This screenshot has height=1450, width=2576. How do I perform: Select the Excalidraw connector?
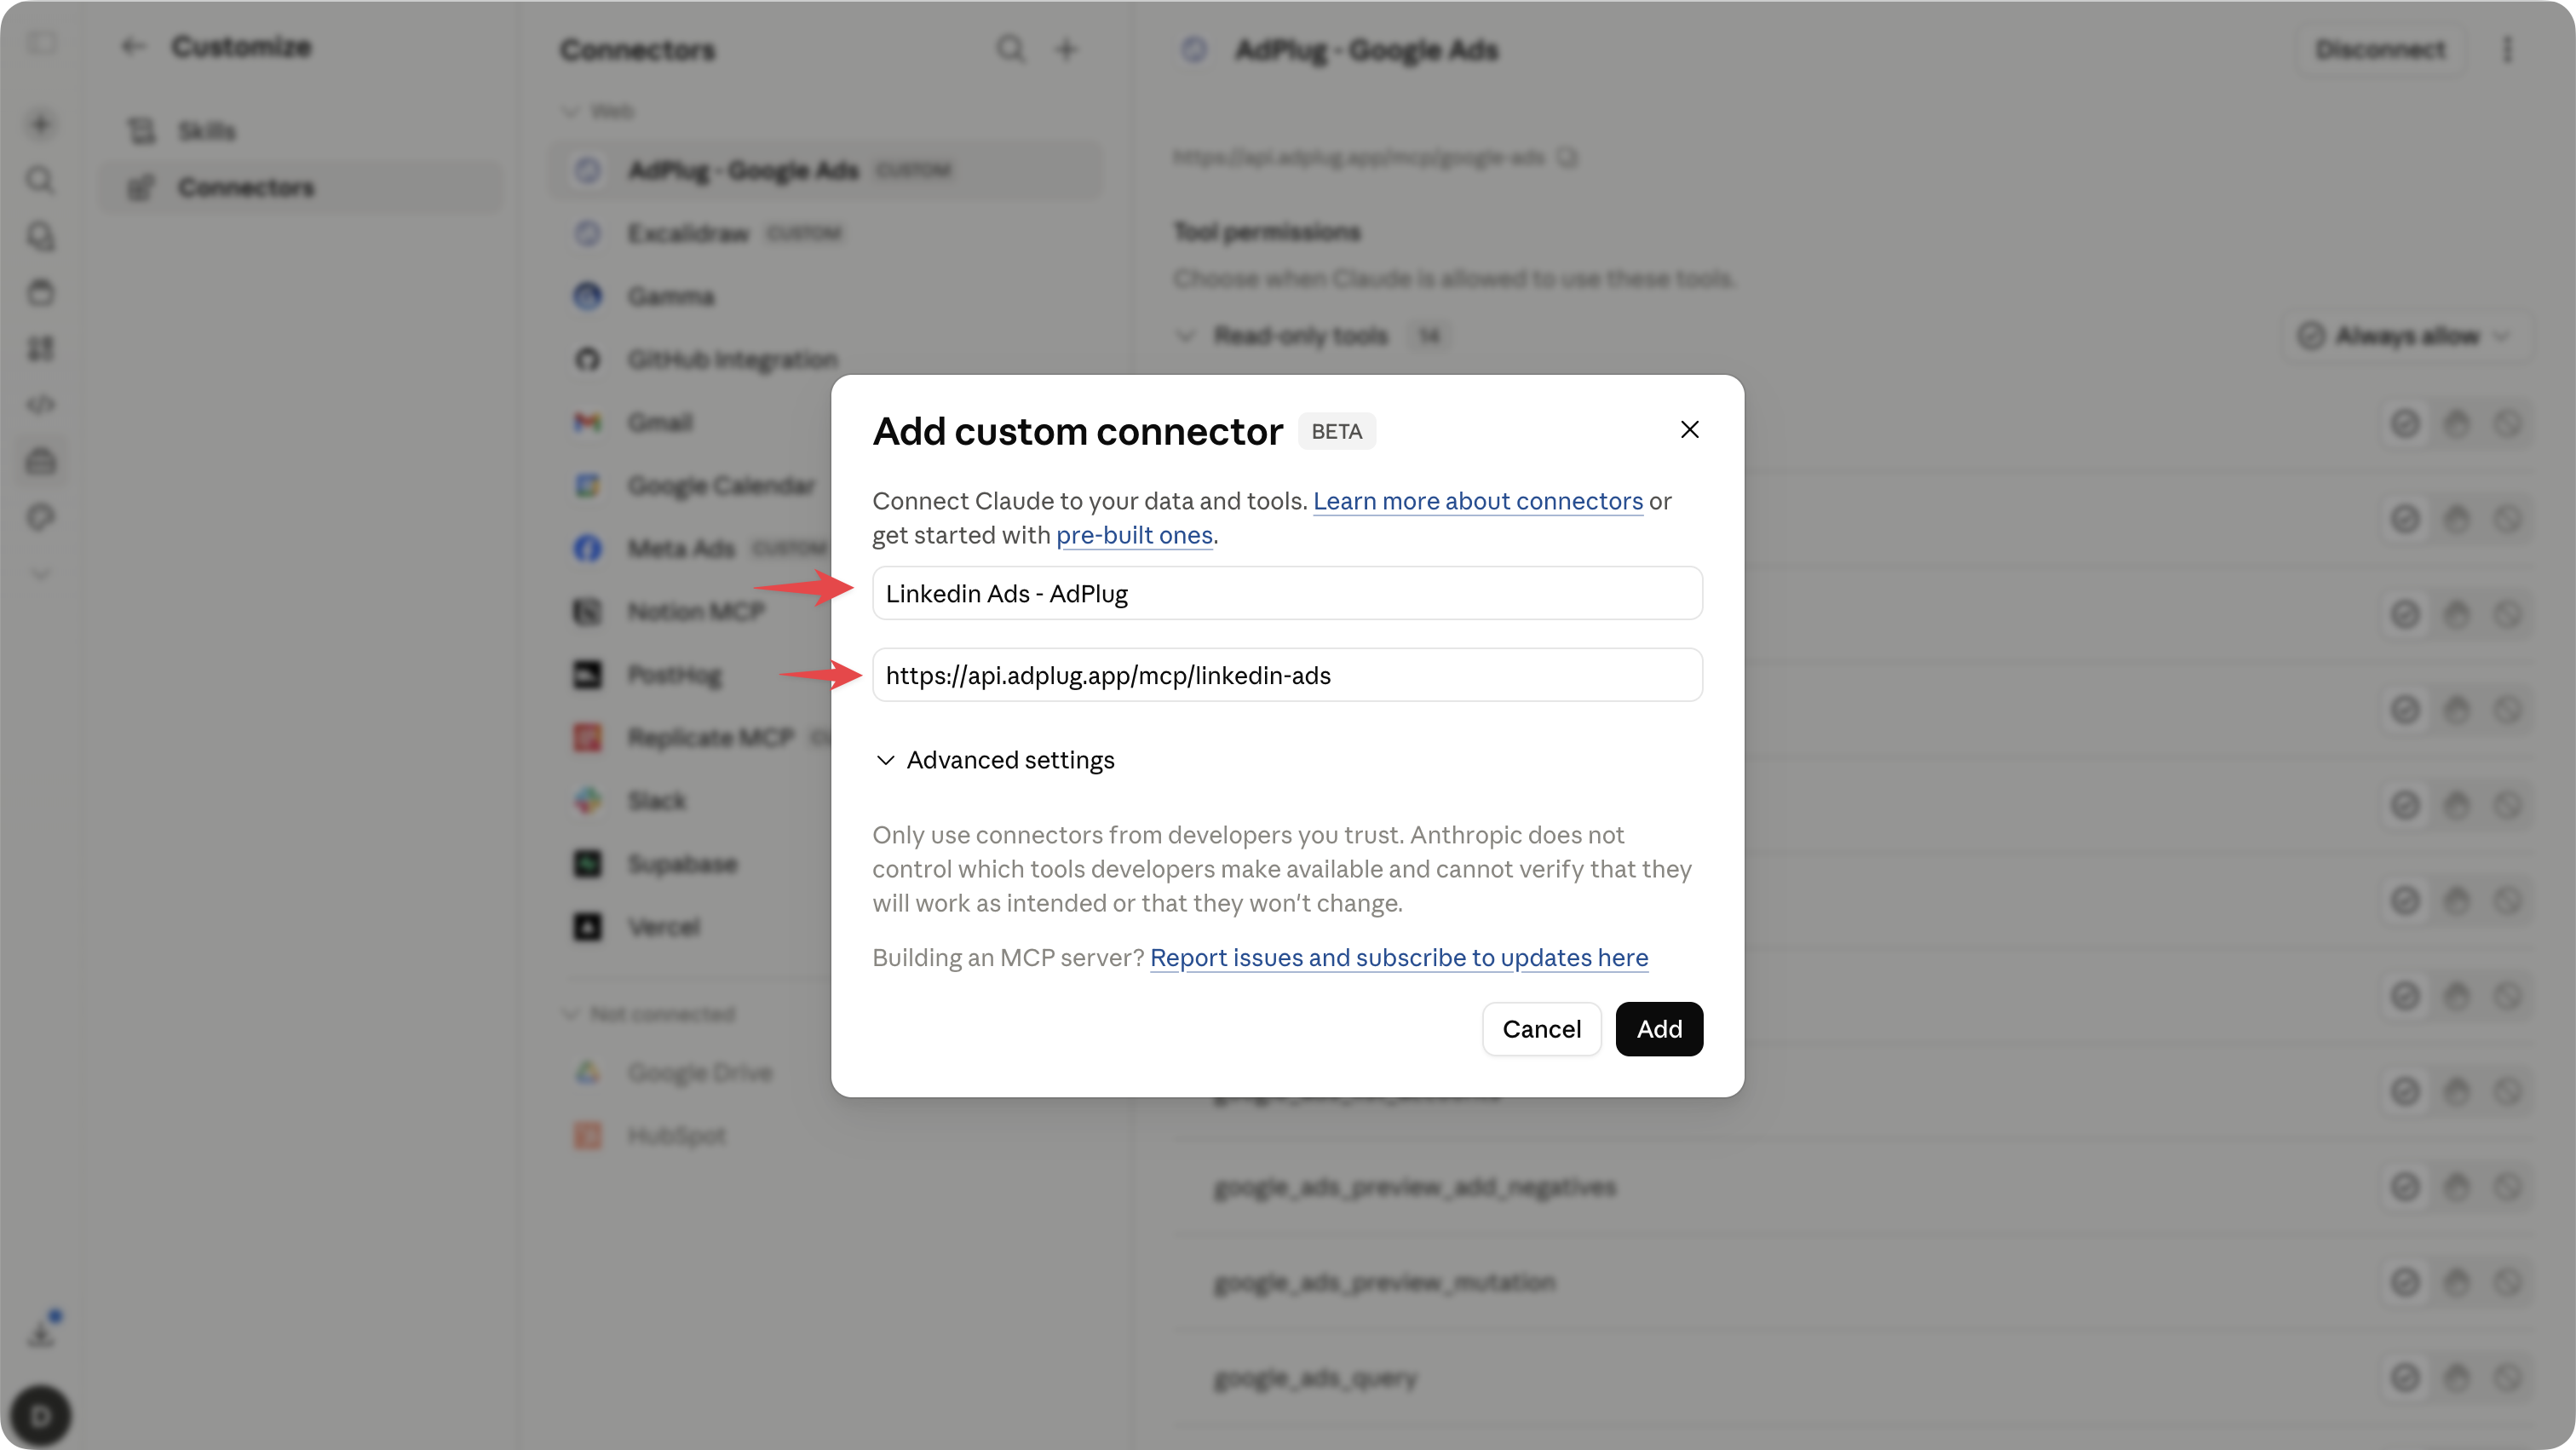point(826,233)
